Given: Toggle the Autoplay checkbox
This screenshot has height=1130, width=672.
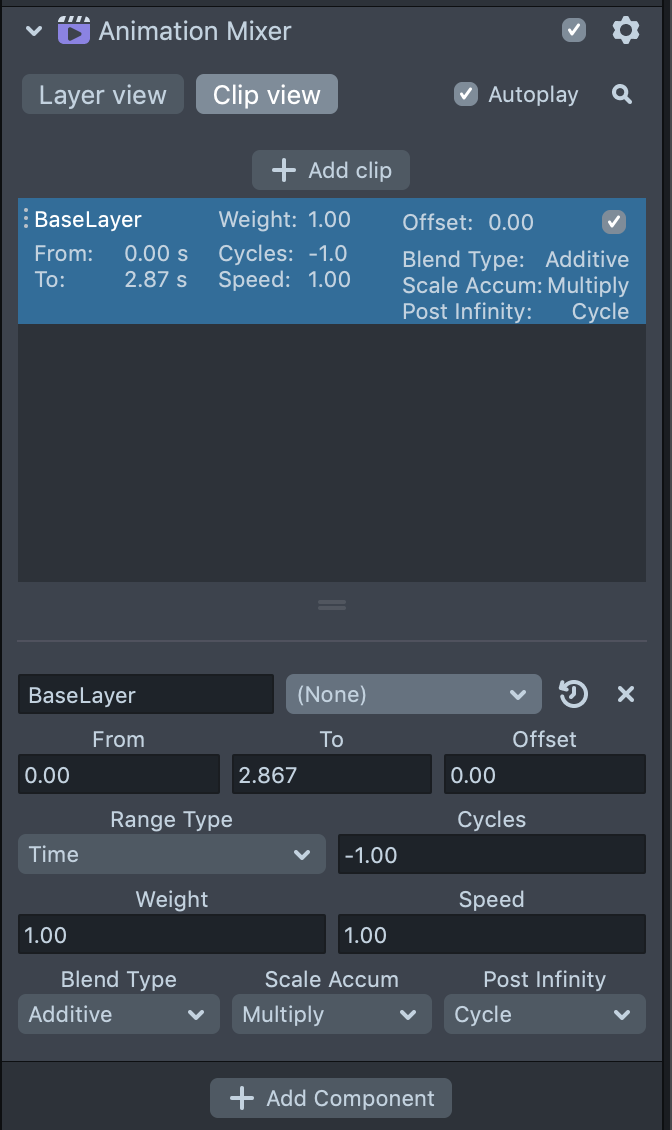Looking at the screenshot, I should tap(466, 94).
